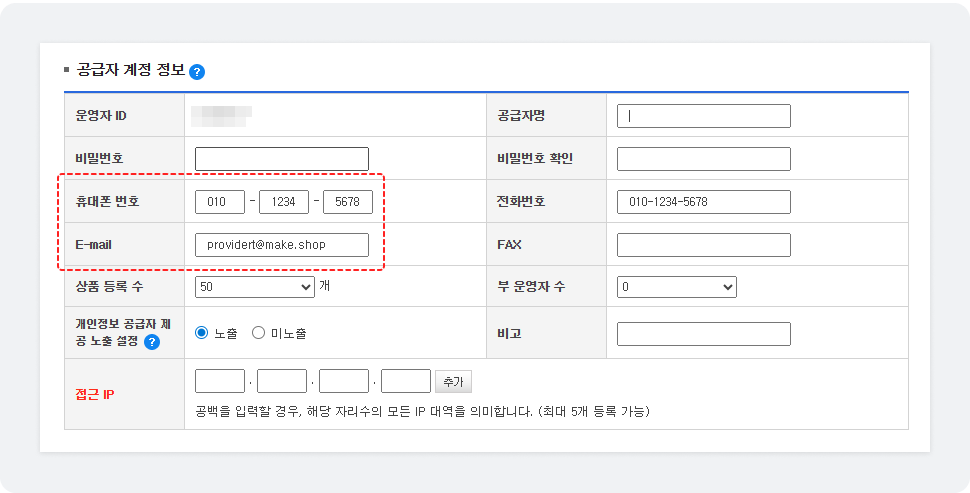
Task: Click the E-mail input field
Action: 282,245
